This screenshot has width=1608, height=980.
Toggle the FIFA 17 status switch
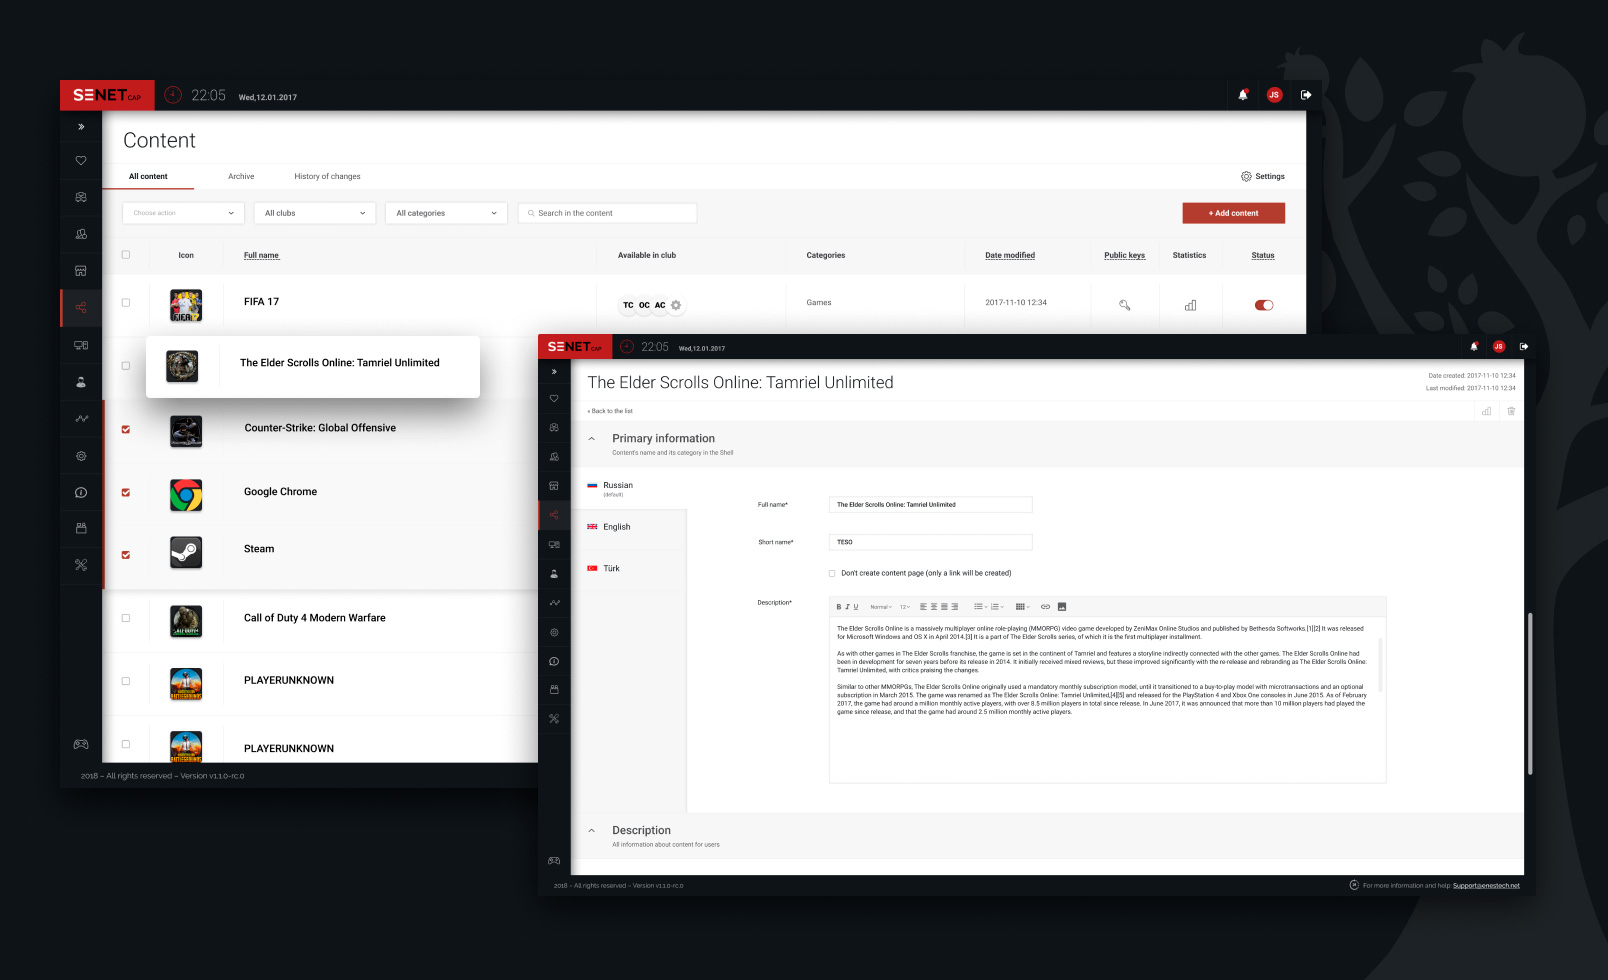tap(1264, 305)
